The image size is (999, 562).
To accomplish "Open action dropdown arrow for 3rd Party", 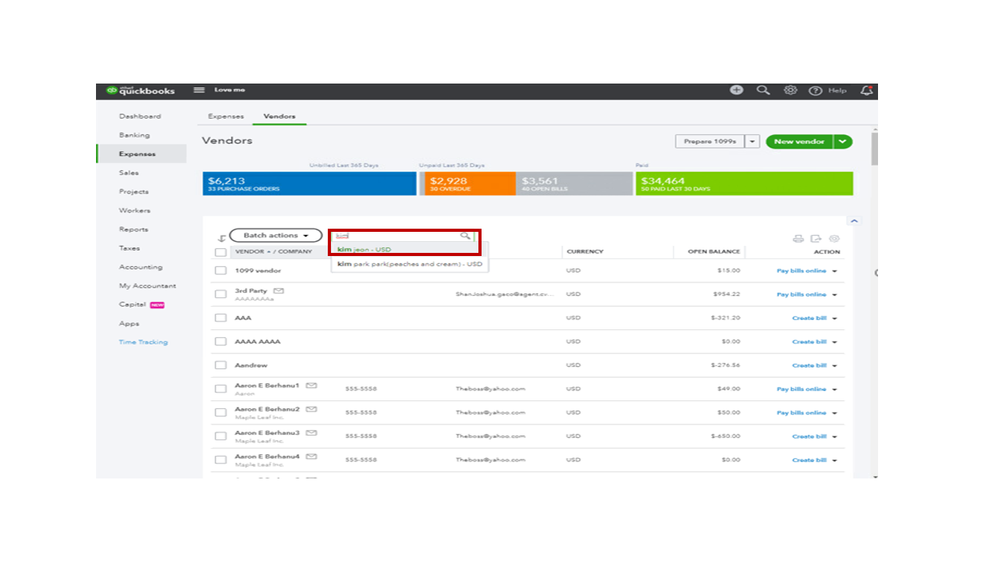I will pos(835,295).
